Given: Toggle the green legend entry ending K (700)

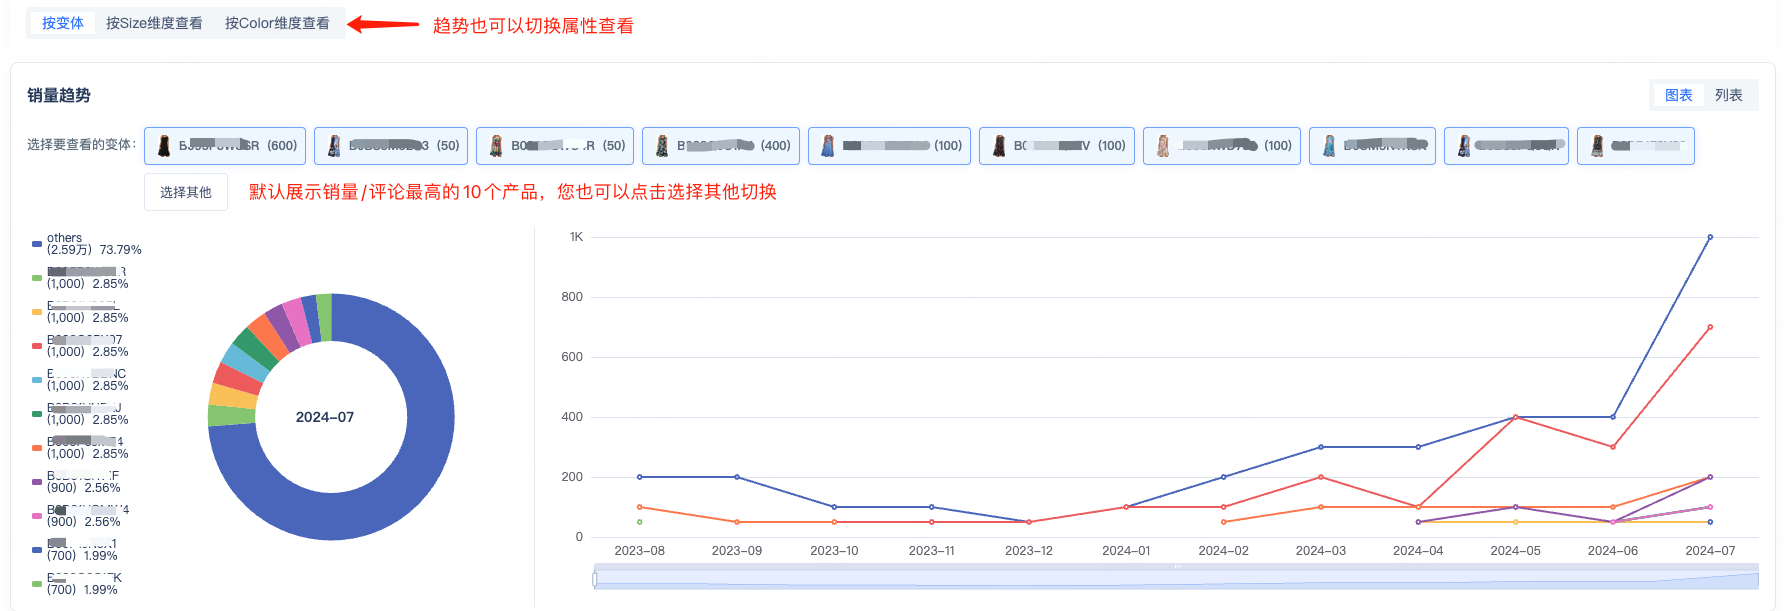Looking at the screenshot, I should pyautogui.click(x=77, y=584).
